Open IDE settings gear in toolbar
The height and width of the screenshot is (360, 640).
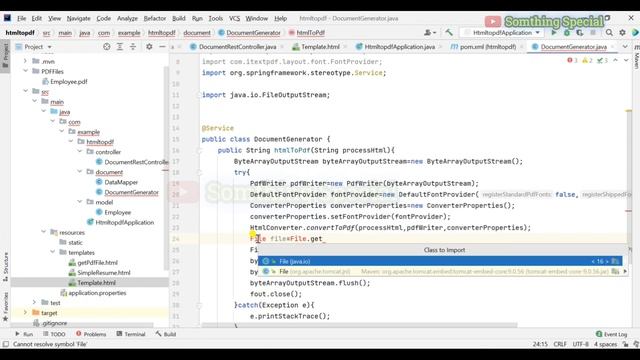click(622, 33)
